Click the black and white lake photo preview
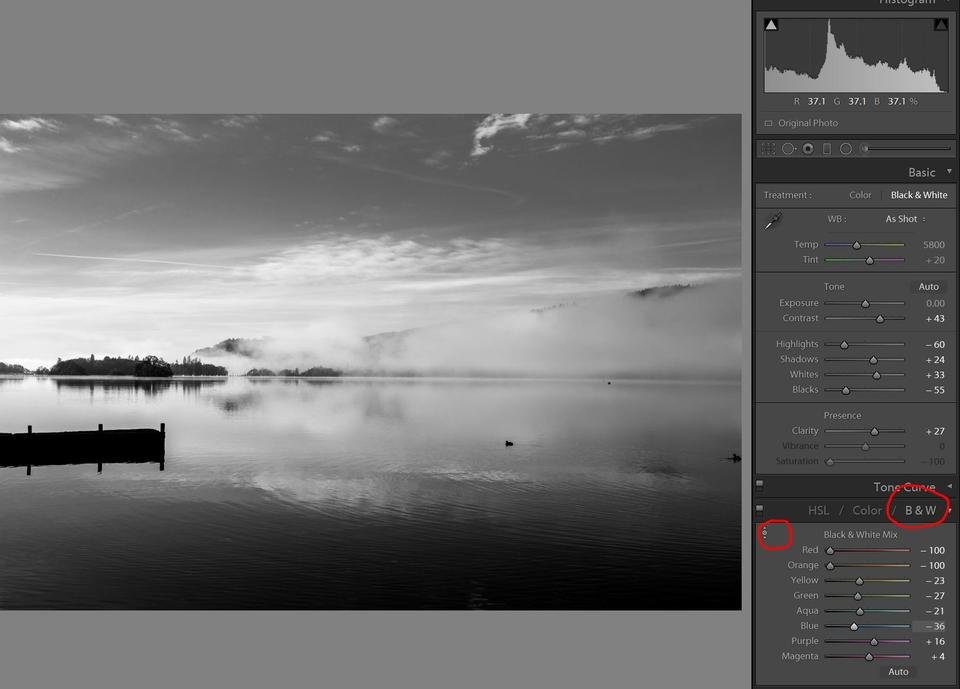The height and width of the screenshot is (689, 960). click(x=370, y=361)
